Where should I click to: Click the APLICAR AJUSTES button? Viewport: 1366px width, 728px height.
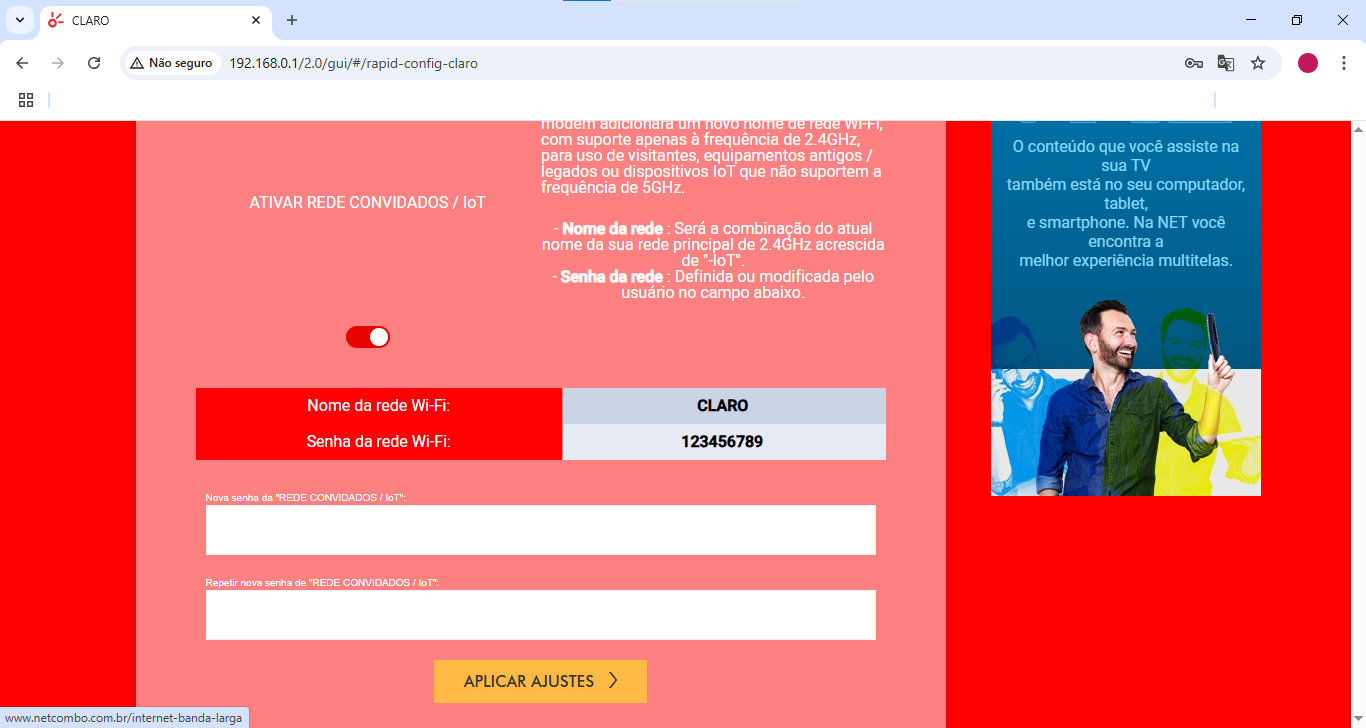[540, 681]
